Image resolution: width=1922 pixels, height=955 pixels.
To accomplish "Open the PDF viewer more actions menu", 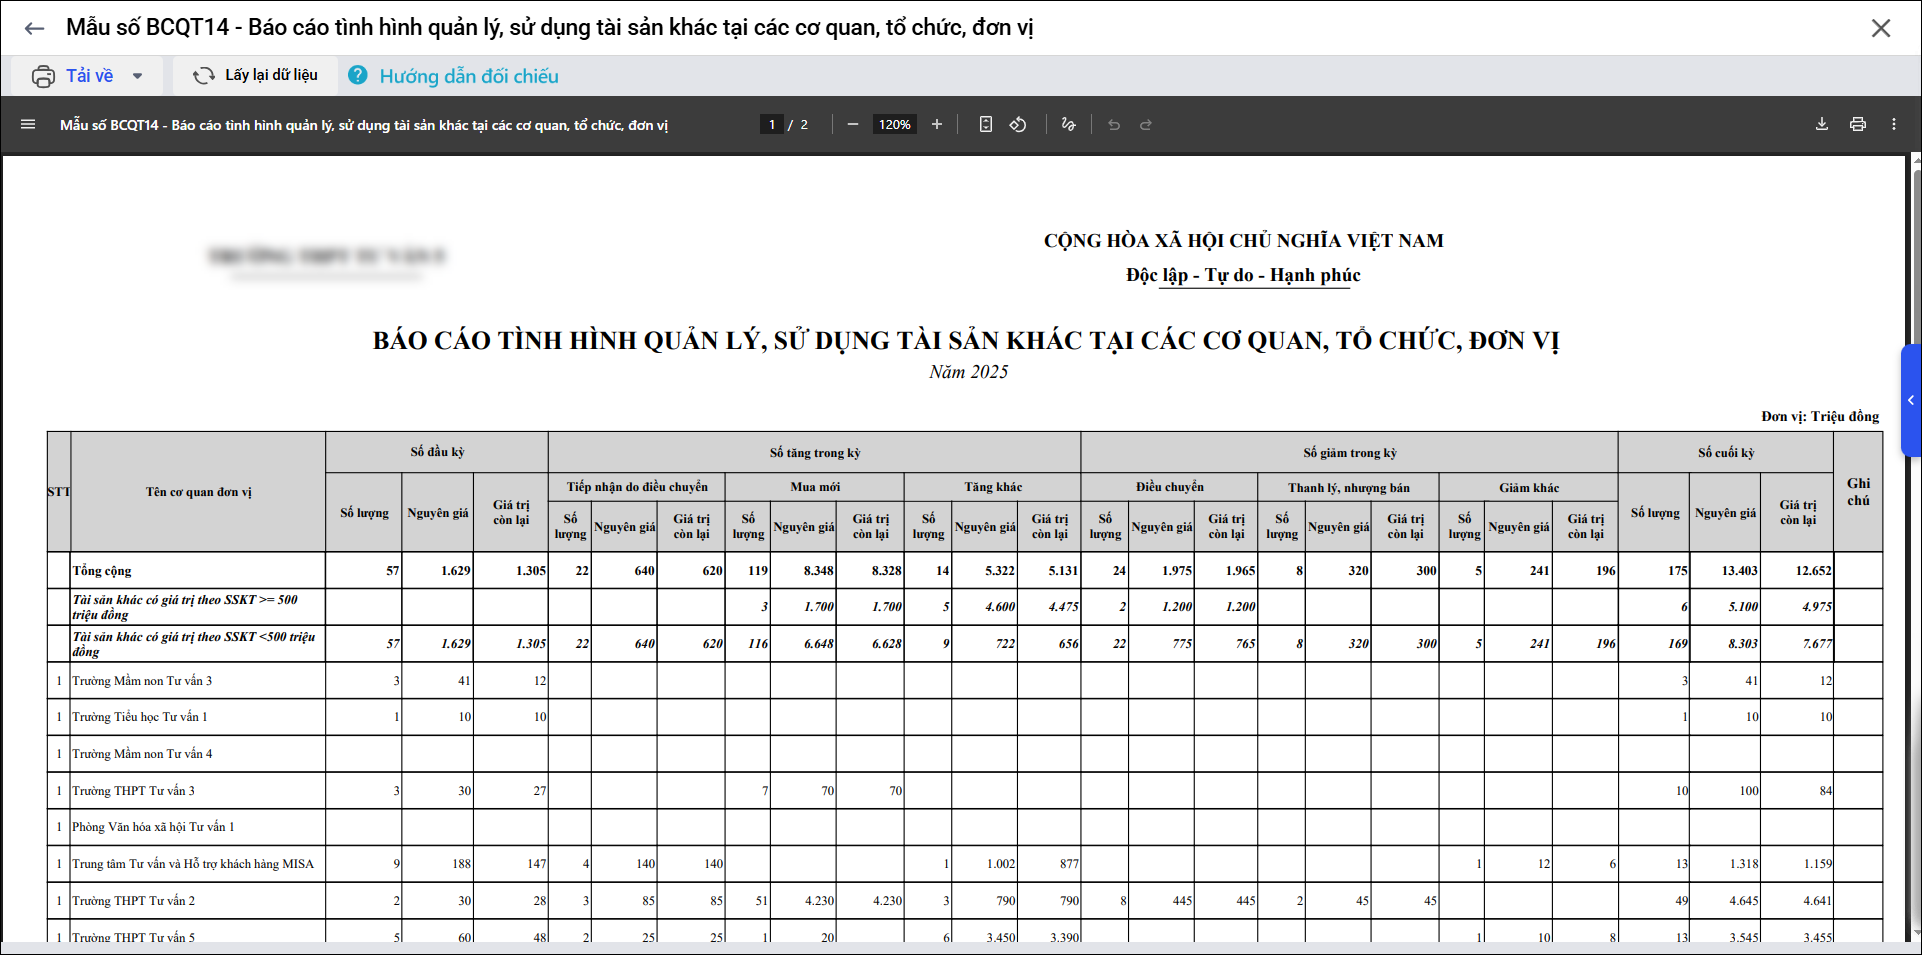I will tap(1893, 125).
